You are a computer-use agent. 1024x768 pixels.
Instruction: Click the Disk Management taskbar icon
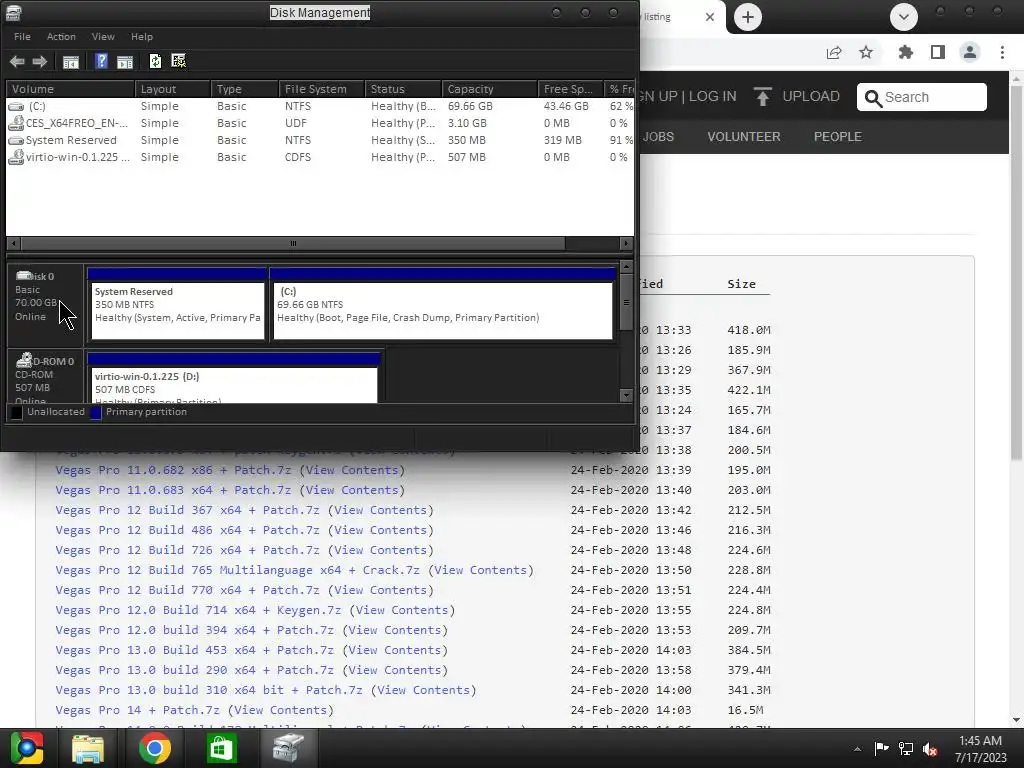point(288,748)
